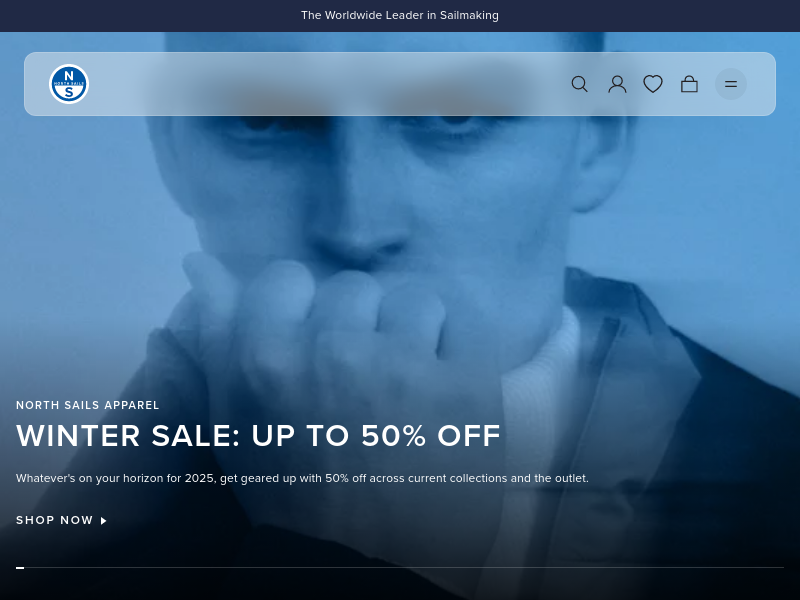Click the Worldwide Leader in Sailmaking announcement
Screen dimensions: 800x600
(x=399, y=15)
